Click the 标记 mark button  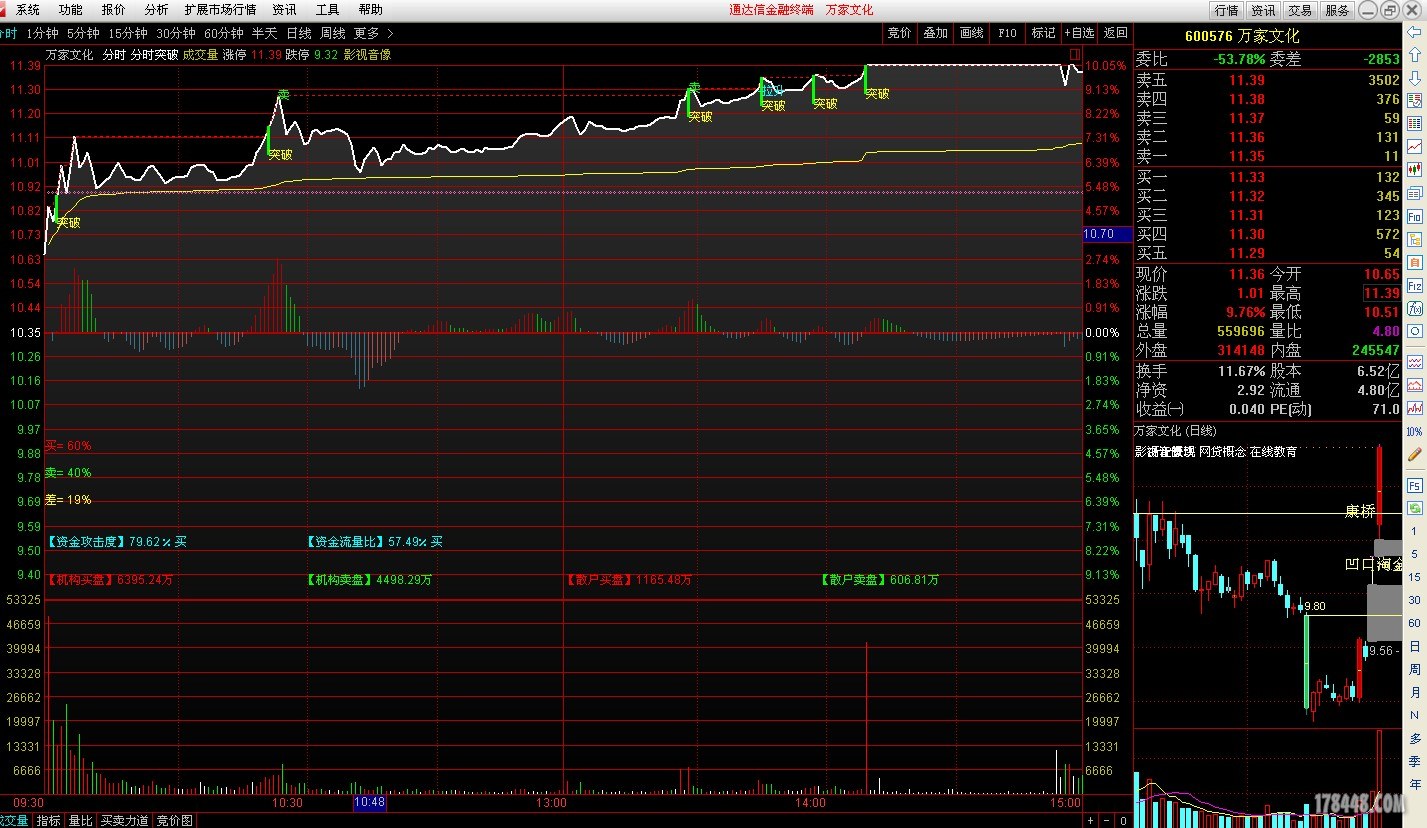click(x=1044, y=33)
